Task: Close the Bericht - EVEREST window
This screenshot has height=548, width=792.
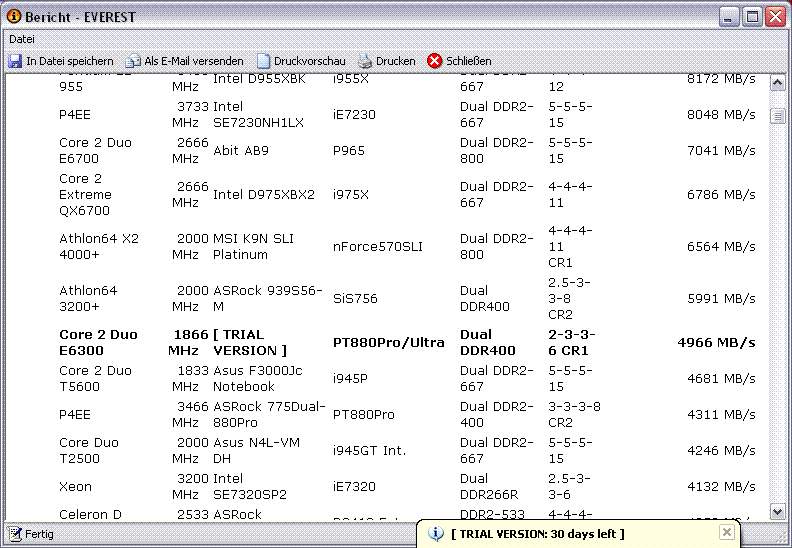Action: coord(775,17)
